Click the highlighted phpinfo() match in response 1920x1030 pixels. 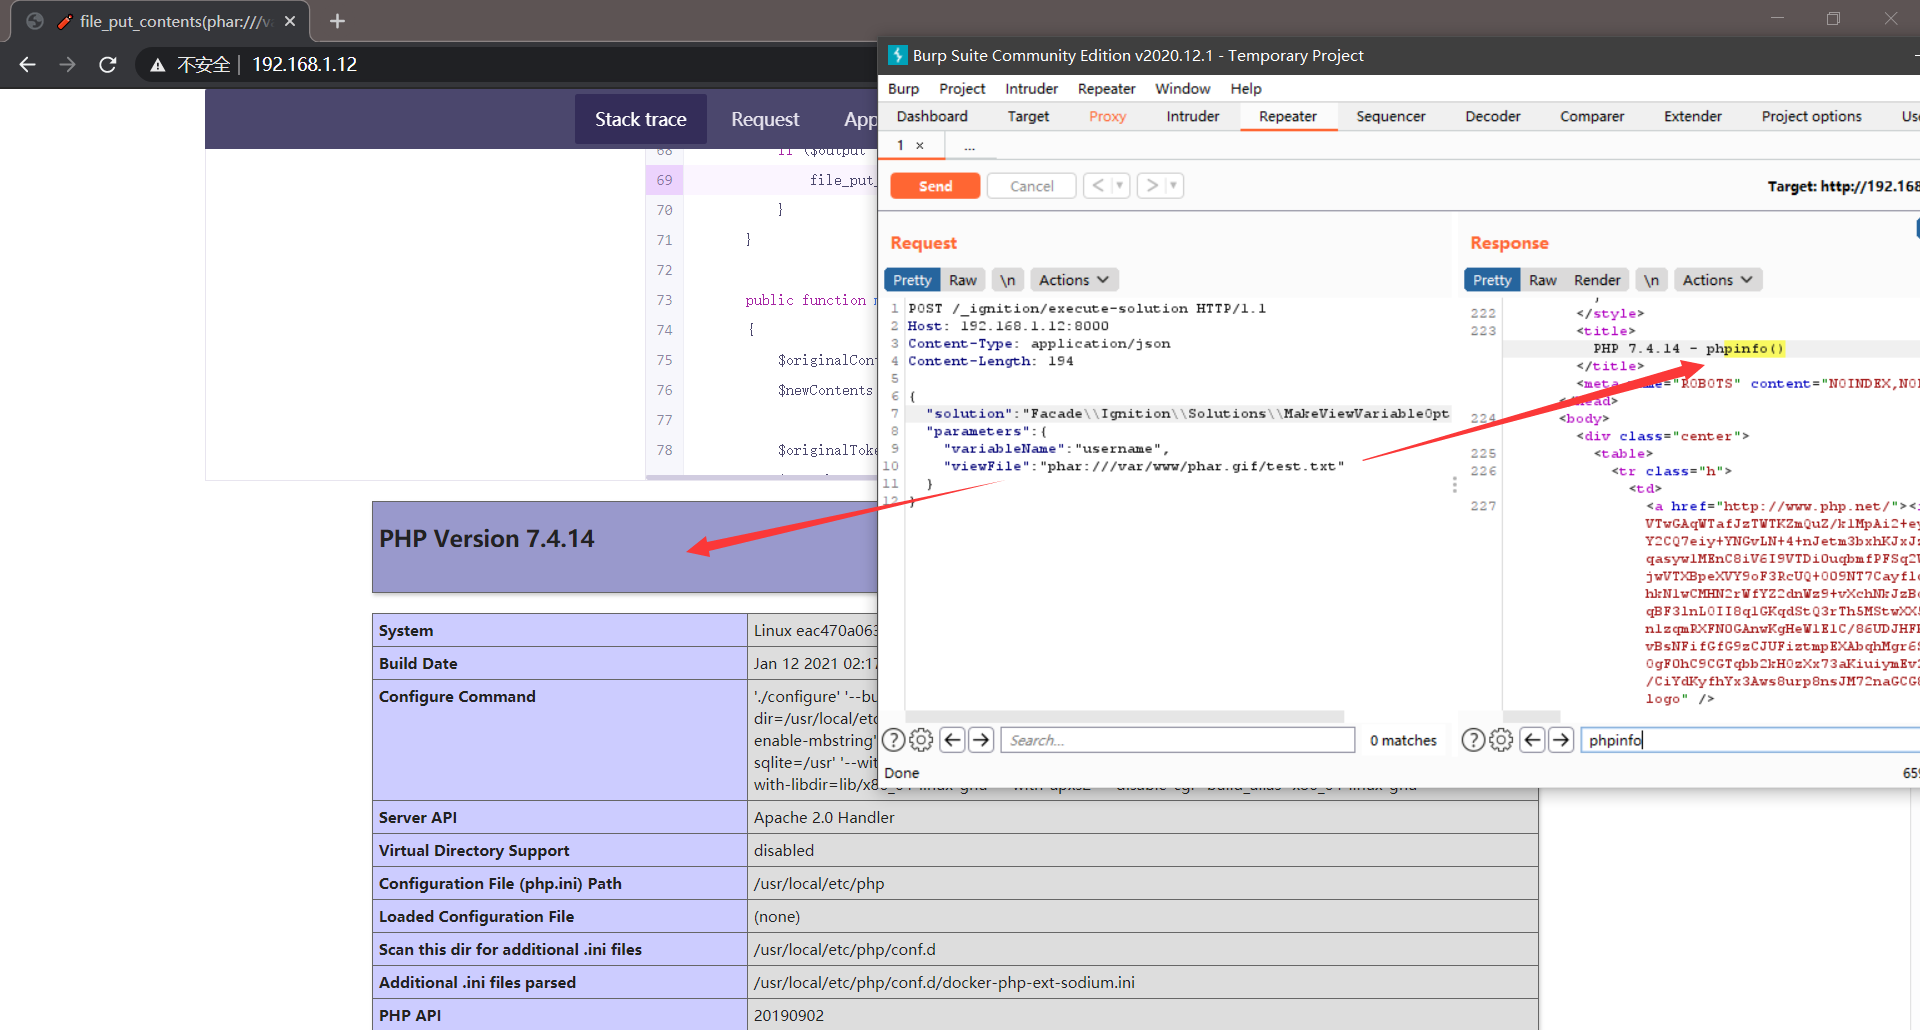[x=1753, y=348]
